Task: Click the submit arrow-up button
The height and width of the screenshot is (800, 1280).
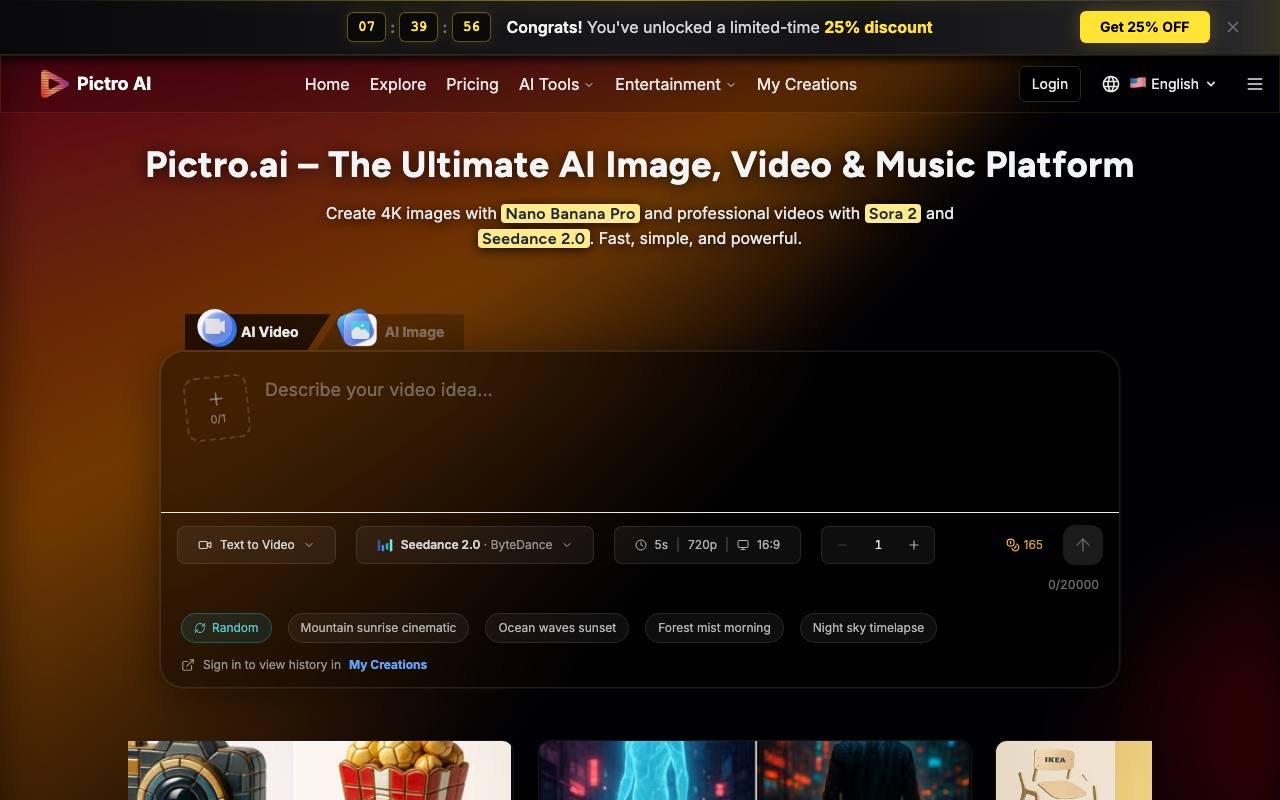Action: pos(1082,545)
